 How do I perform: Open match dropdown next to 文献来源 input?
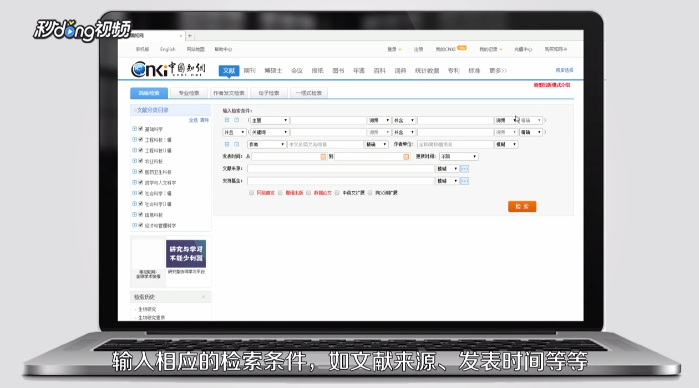coord(447,169)
